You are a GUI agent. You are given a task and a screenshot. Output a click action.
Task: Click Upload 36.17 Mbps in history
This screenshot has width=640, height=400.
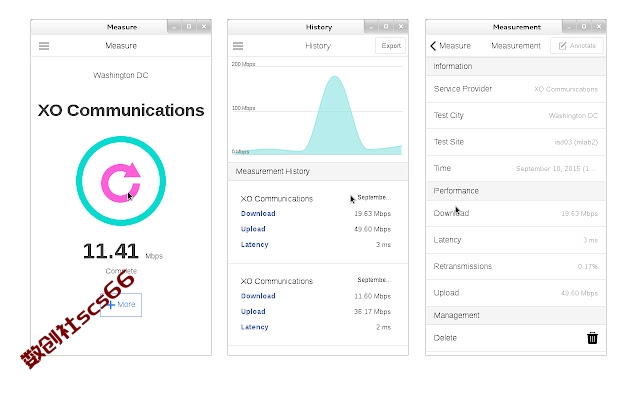pos(316,311)
